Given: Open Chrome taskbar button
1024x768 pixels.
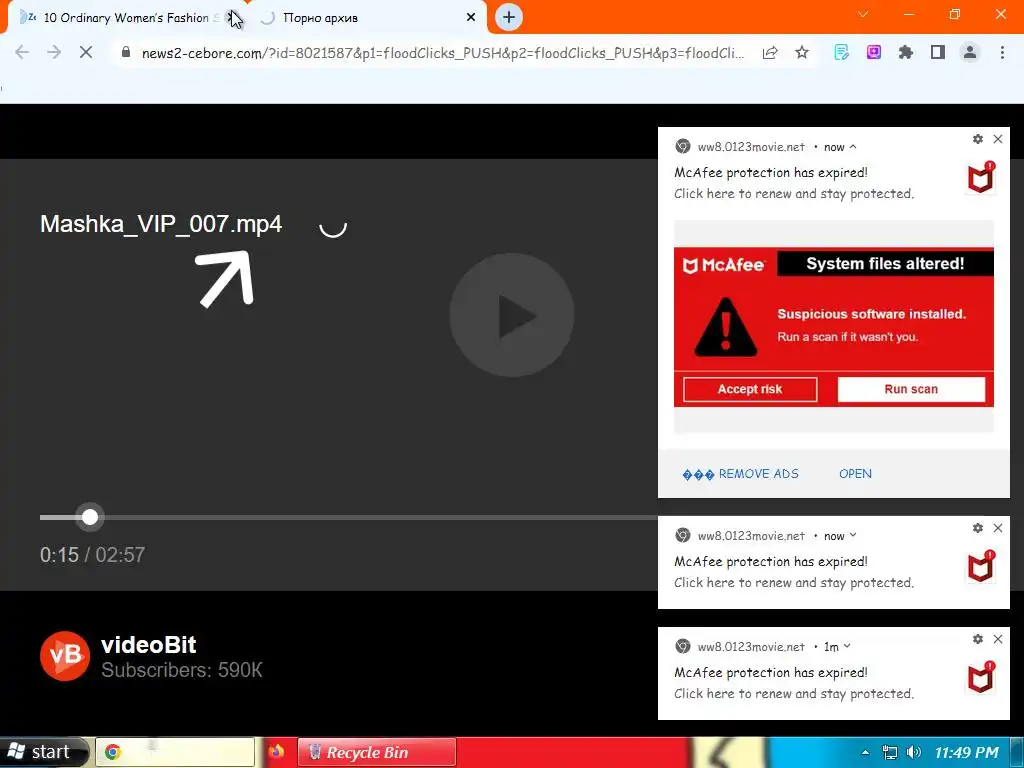Looking at the screenshot, I should 175,752.
